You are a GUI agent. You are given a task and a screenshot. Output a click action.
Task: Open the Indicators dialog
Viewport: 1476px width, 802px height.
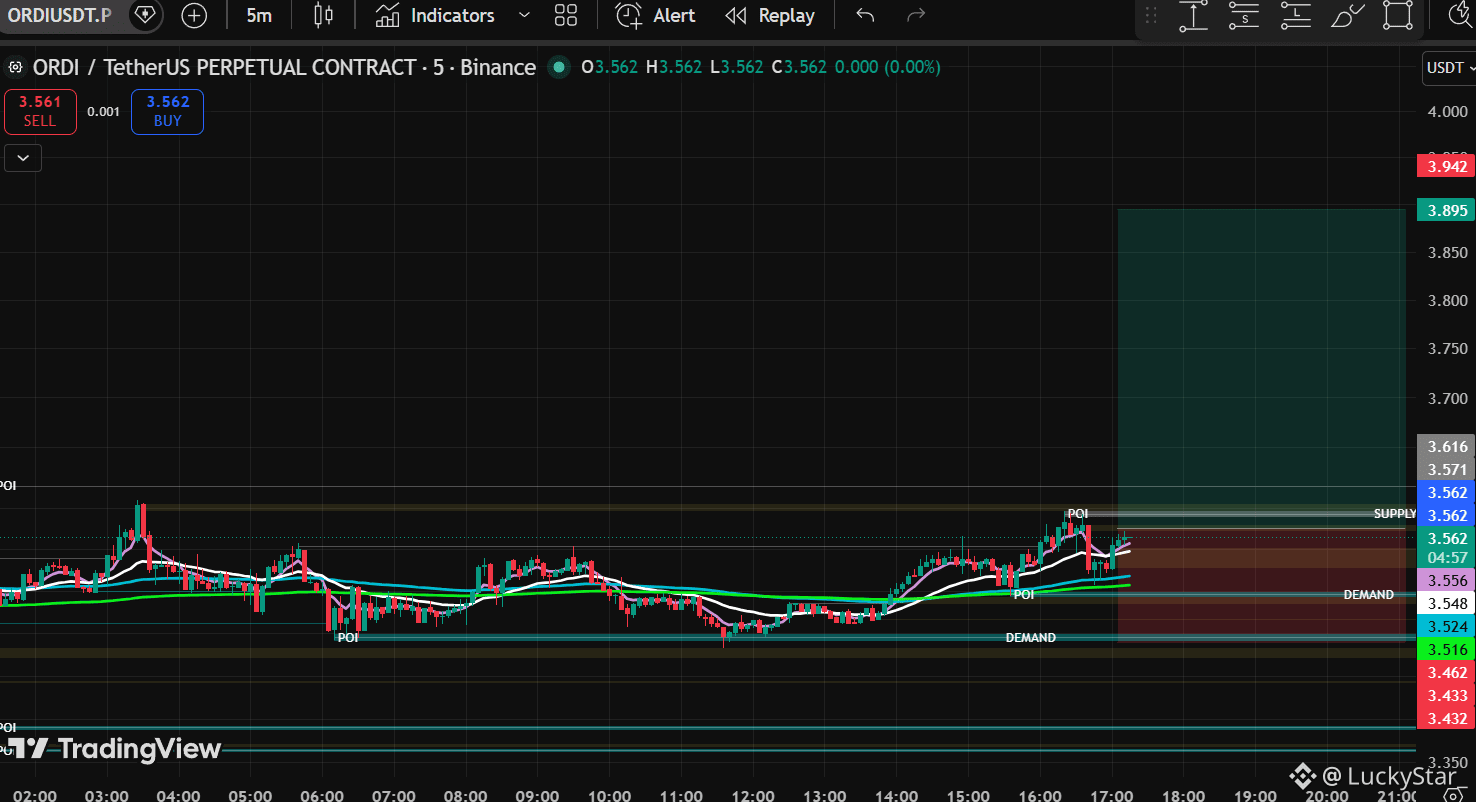tap(435, 15)
